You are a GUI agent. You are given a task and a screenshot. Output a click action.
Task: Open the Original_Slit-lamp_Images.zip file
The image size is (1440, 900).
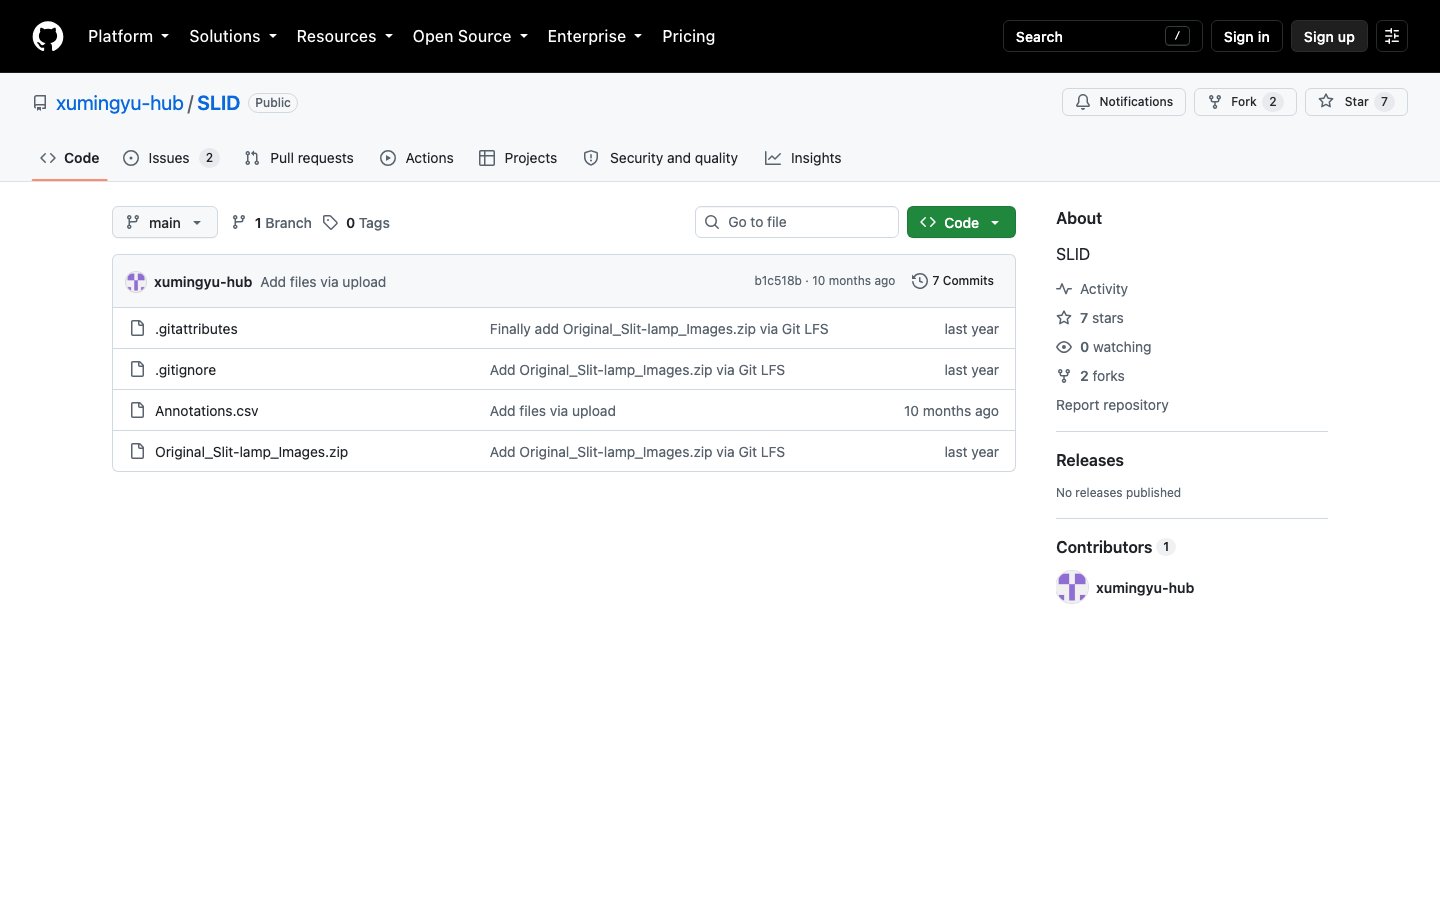[252, 452]
